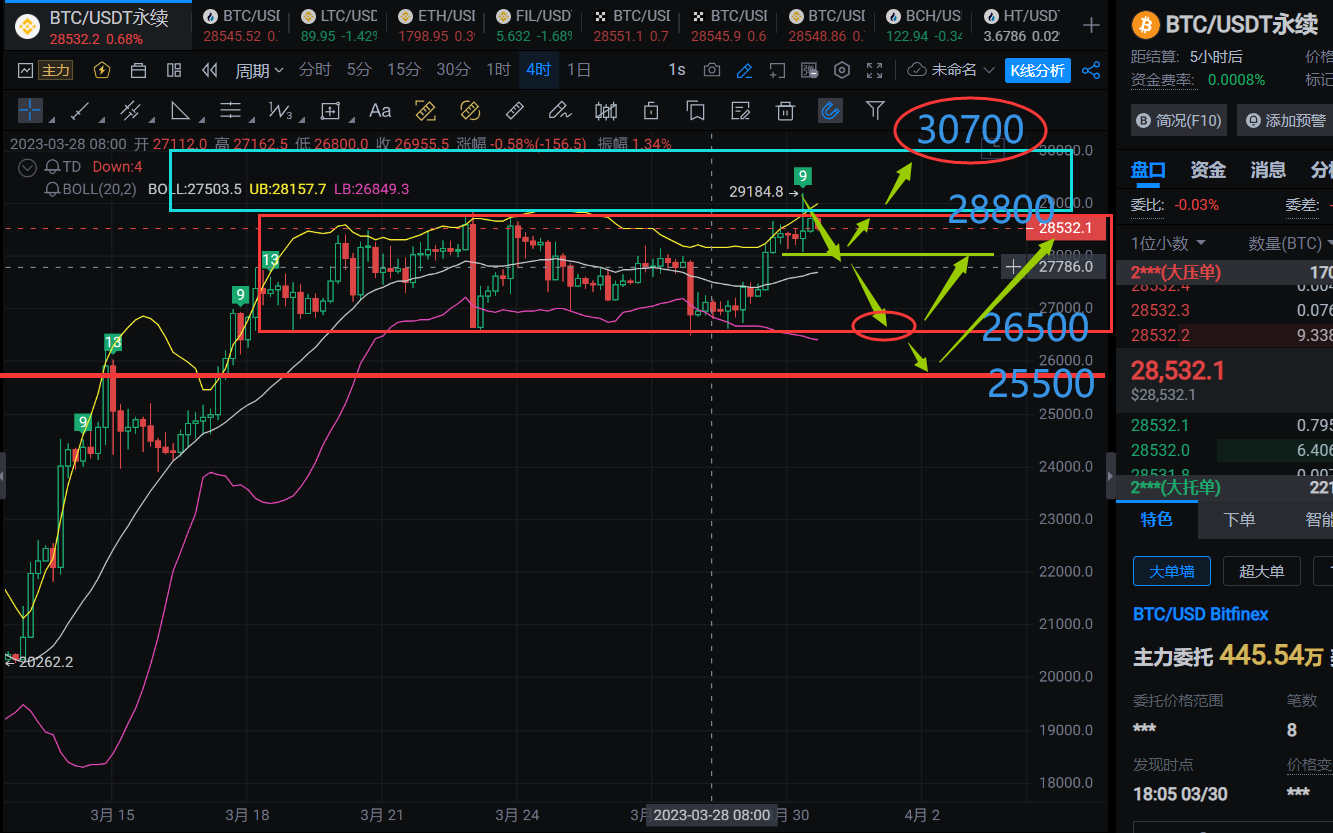Click the trash icon to delete drawings
The width and height of the screenshot is (1333, 833).
(x=786, y=111)
